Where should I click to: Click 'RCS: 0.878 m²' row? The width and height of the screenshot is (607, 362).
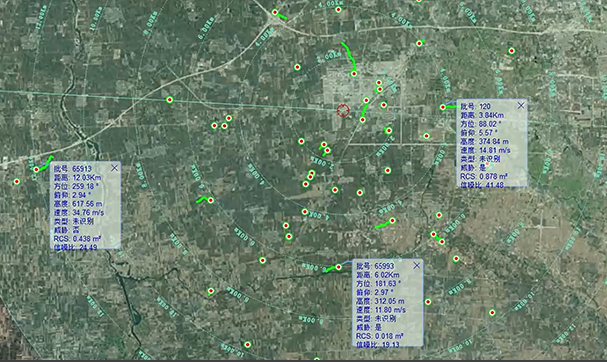coord(484,176)
